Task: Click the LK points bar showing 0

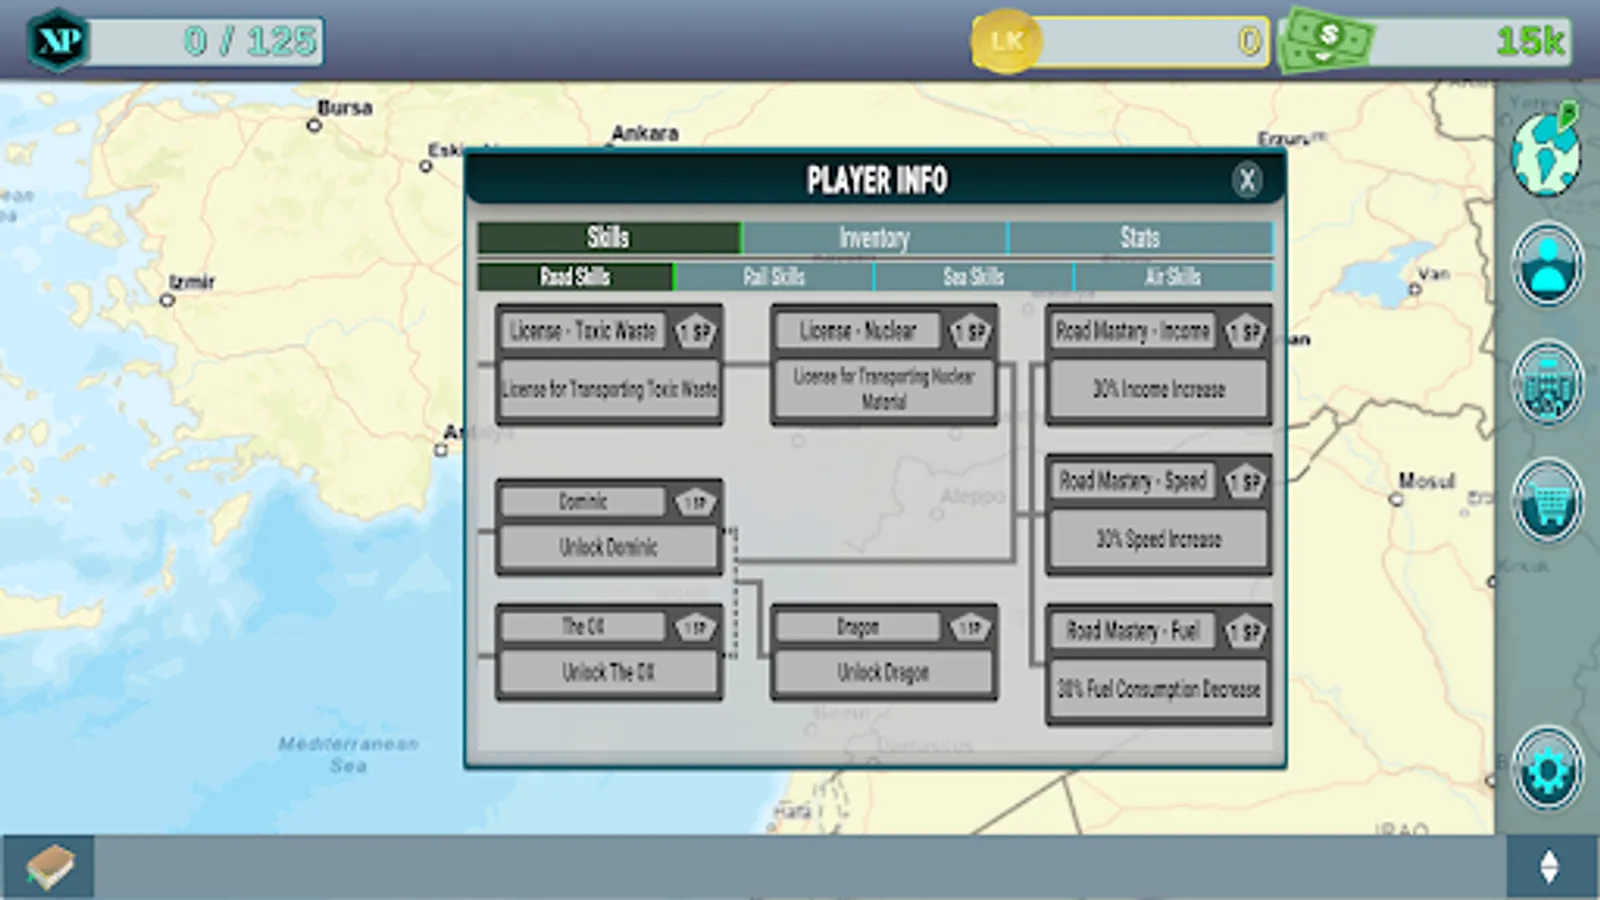Action: 1153,41
